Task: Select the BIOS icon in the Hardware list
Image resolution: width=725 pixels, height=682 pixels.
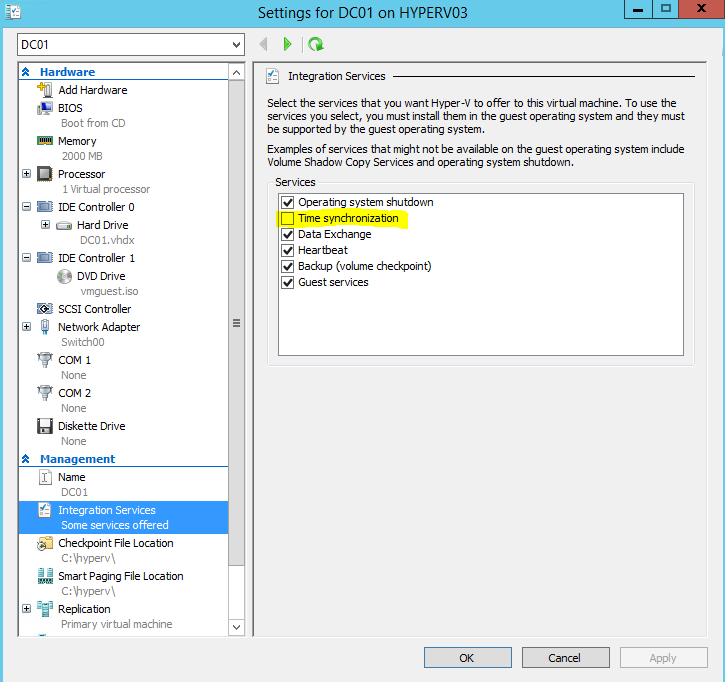Action: [45, 108]
